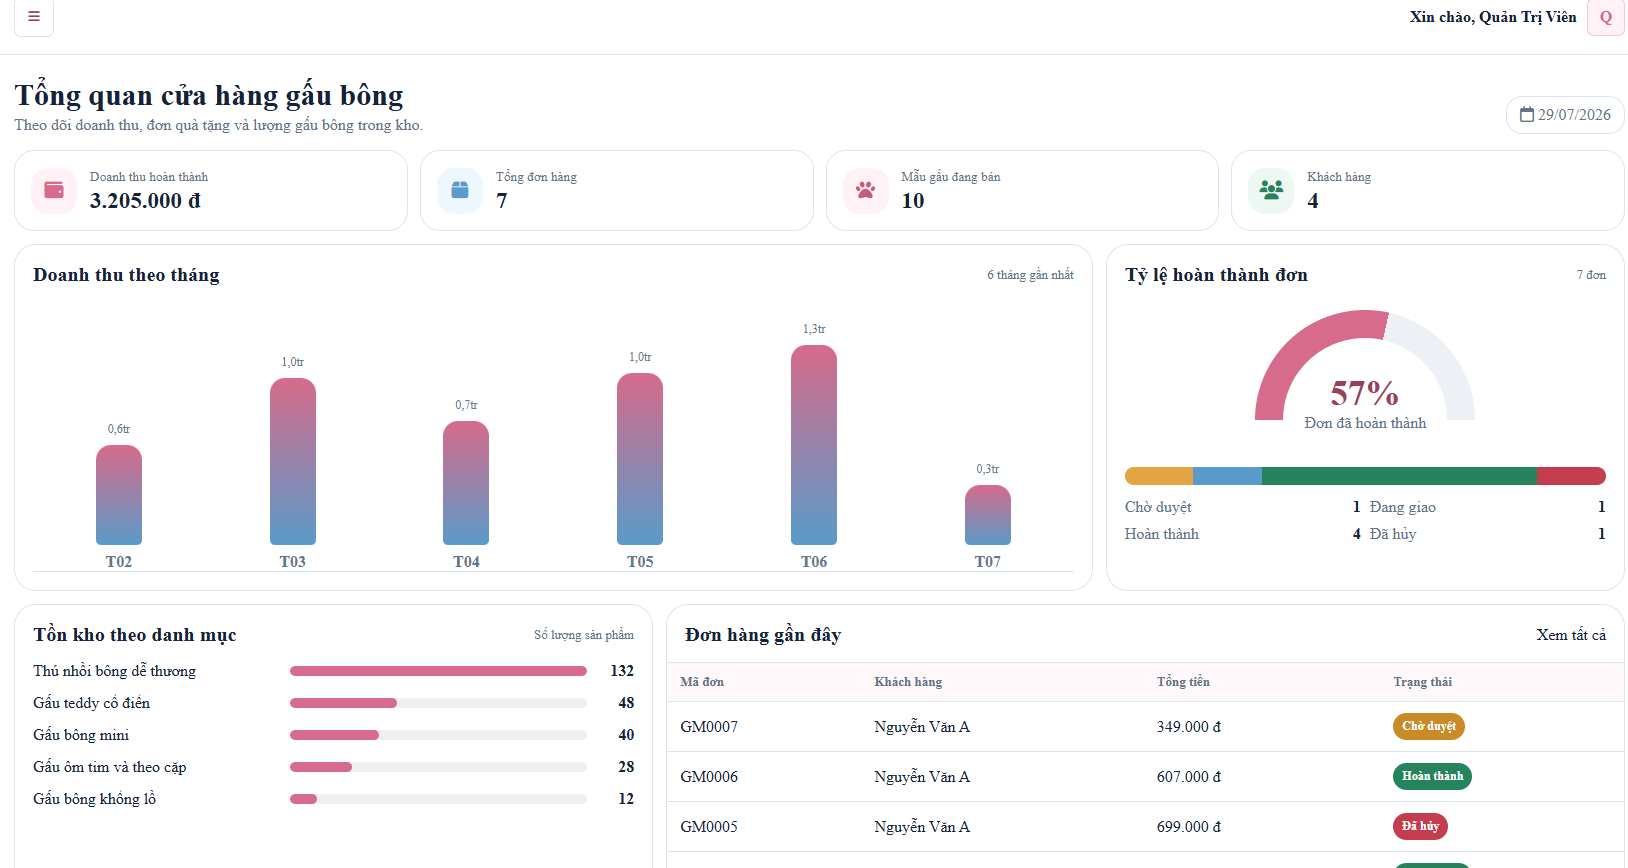Select the T03 revenue bar
The image size is (1628, 868).
click(x=293, y=461)
